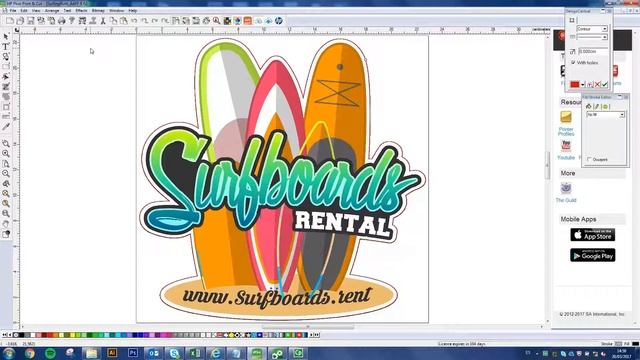Screen dimensions: 640x360
Task: Open Excel from taskbar
Action: pos(195,353)
